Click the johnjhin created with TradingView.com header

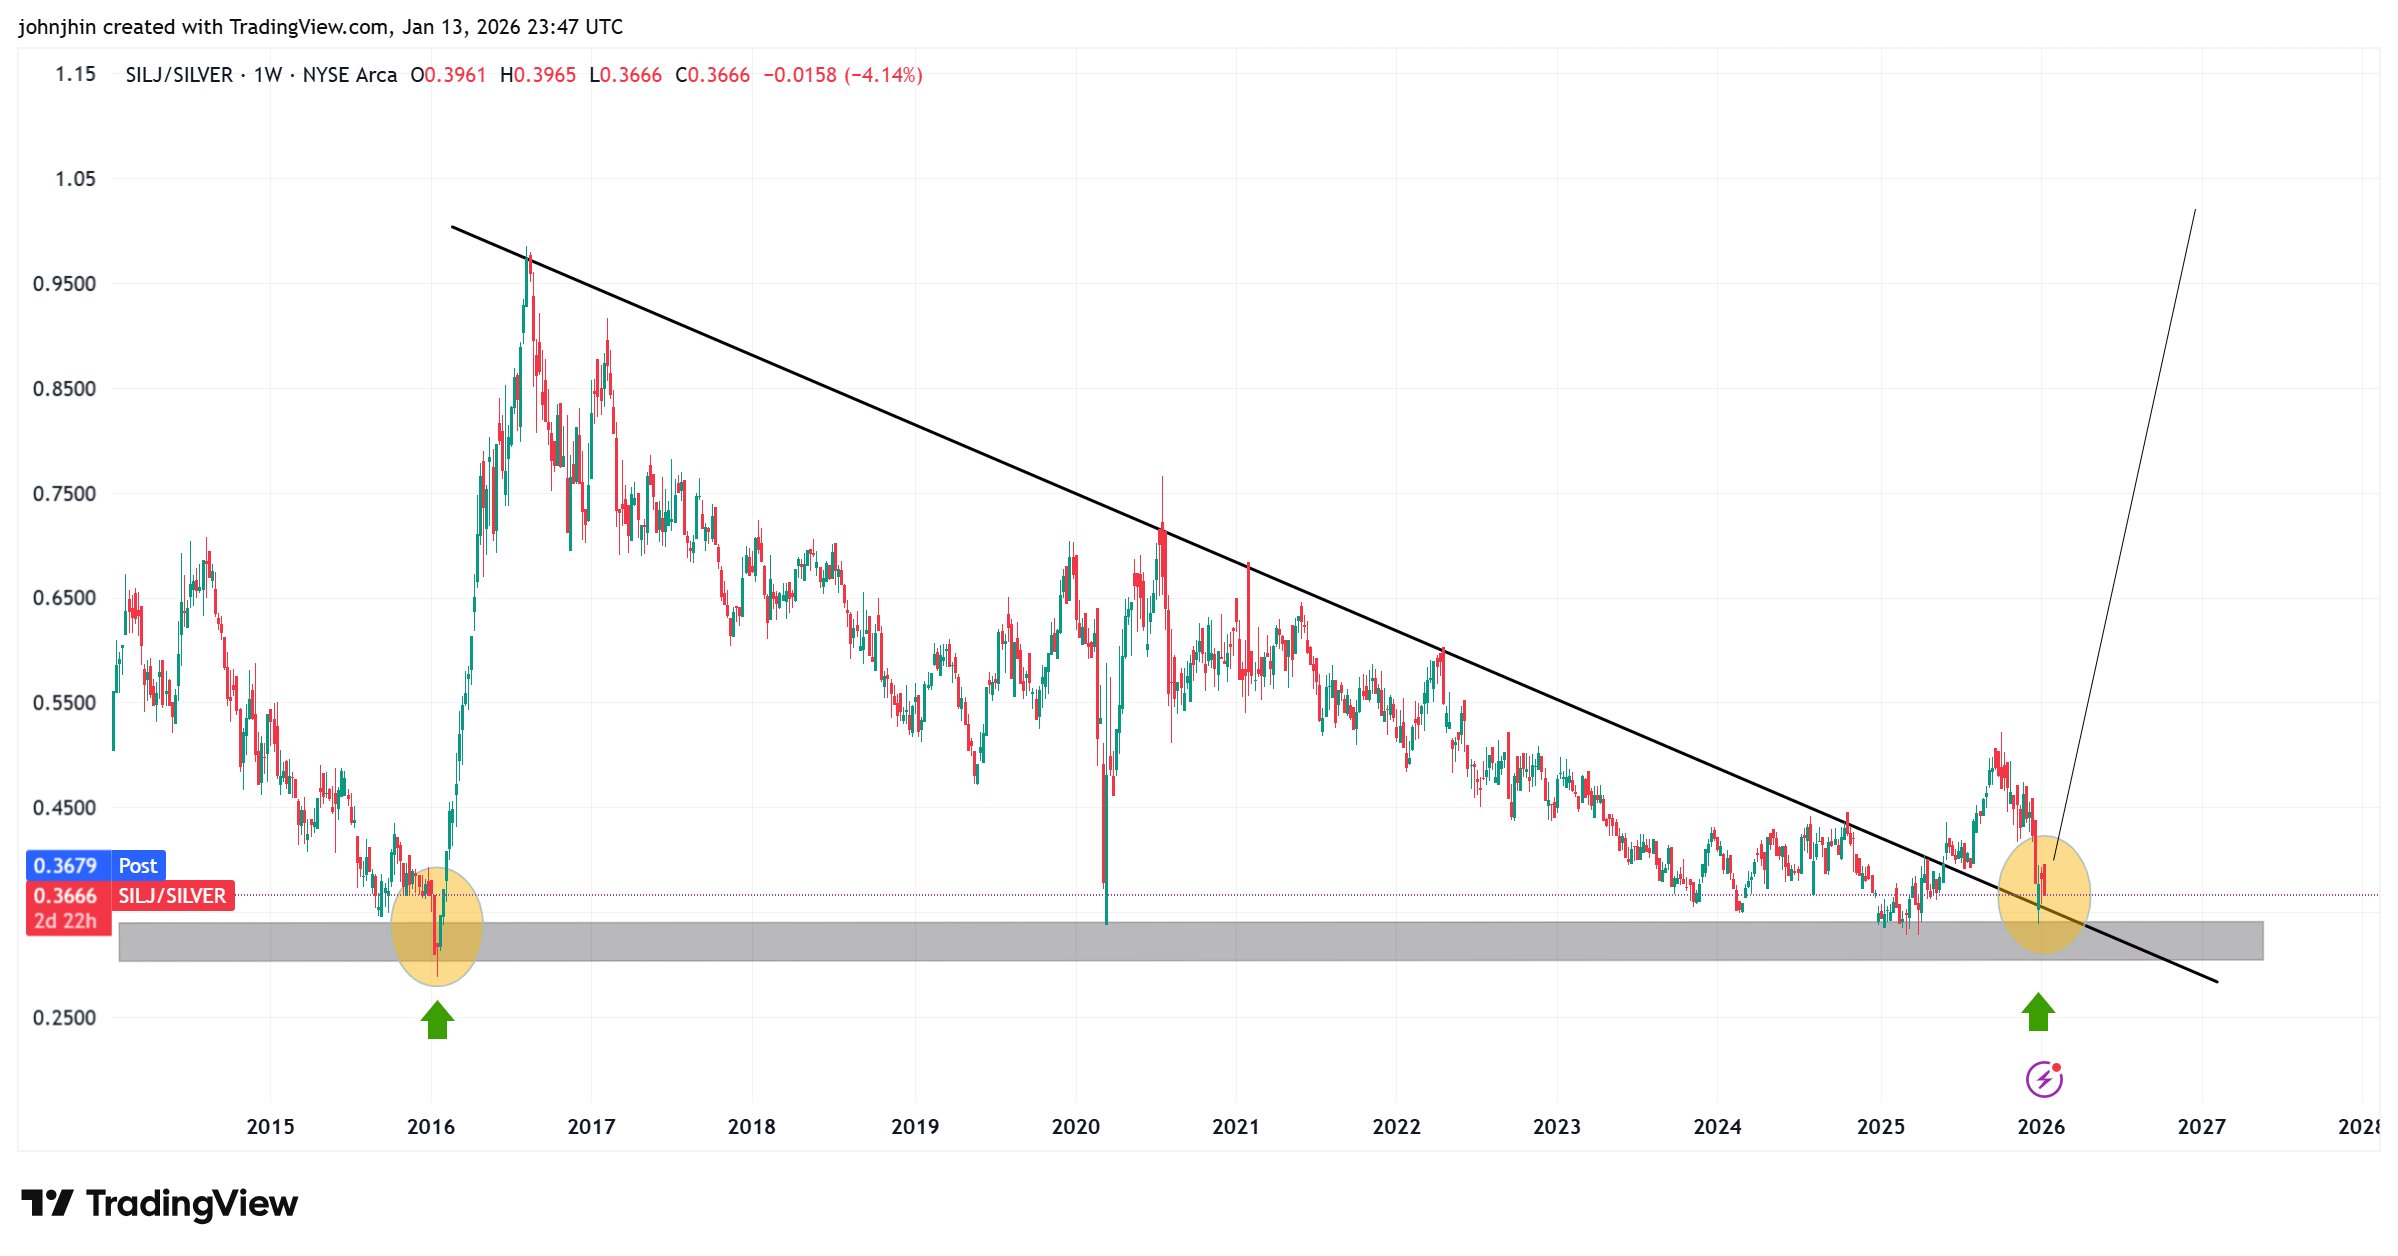[320, 27]
